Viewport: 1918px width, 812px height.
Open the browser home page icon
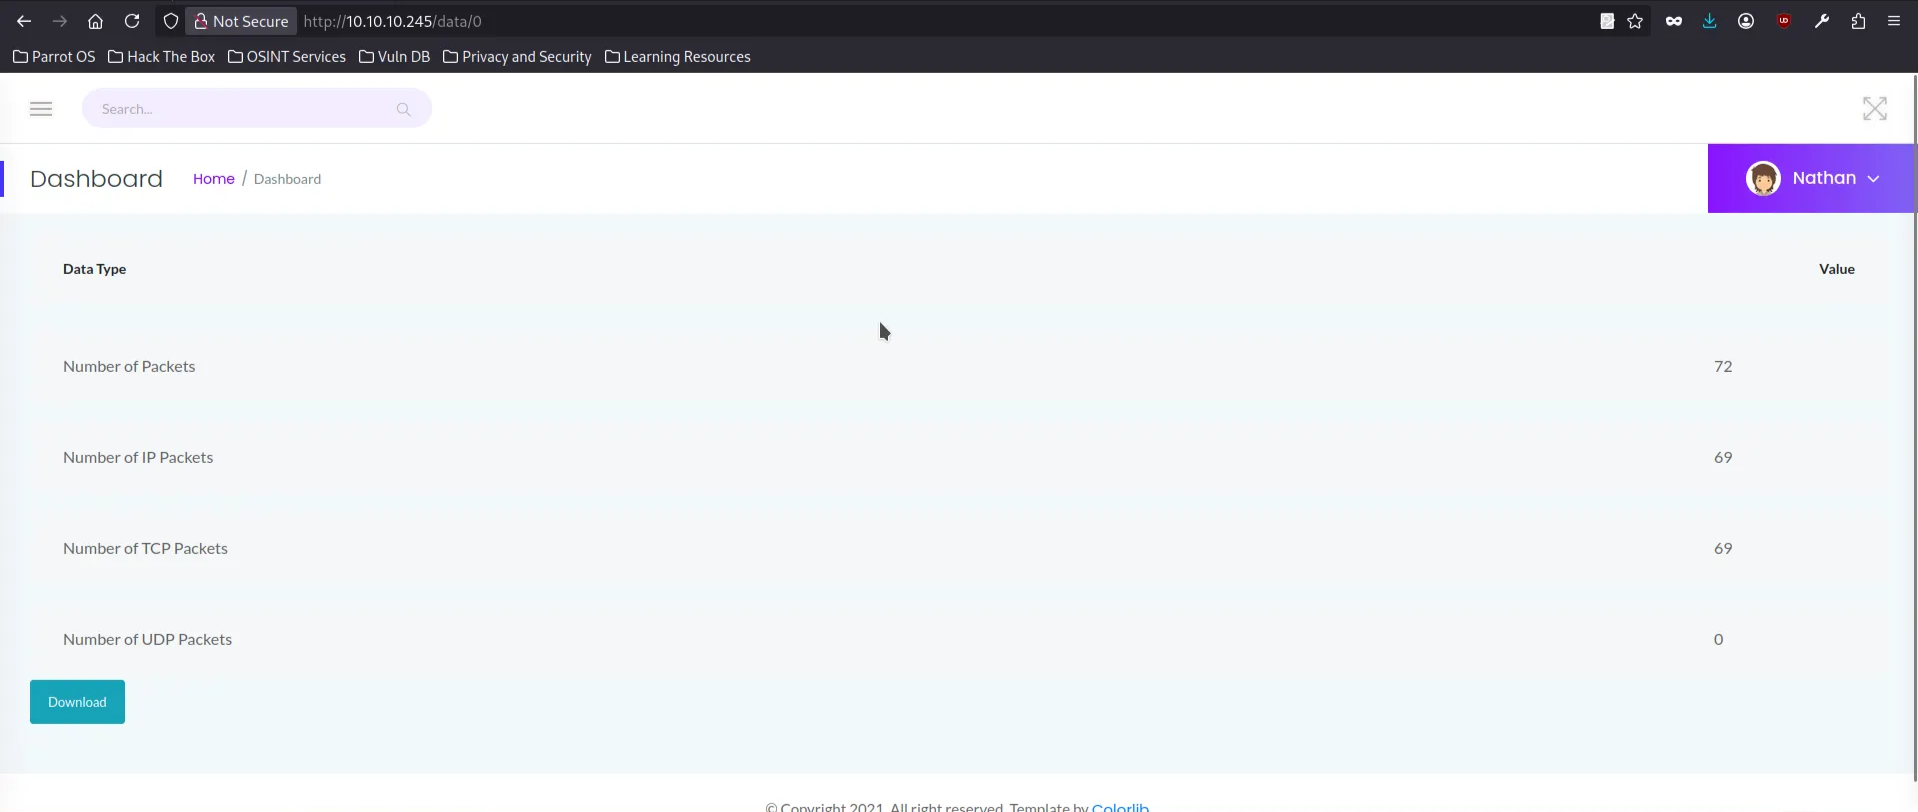tap(95, 21)
